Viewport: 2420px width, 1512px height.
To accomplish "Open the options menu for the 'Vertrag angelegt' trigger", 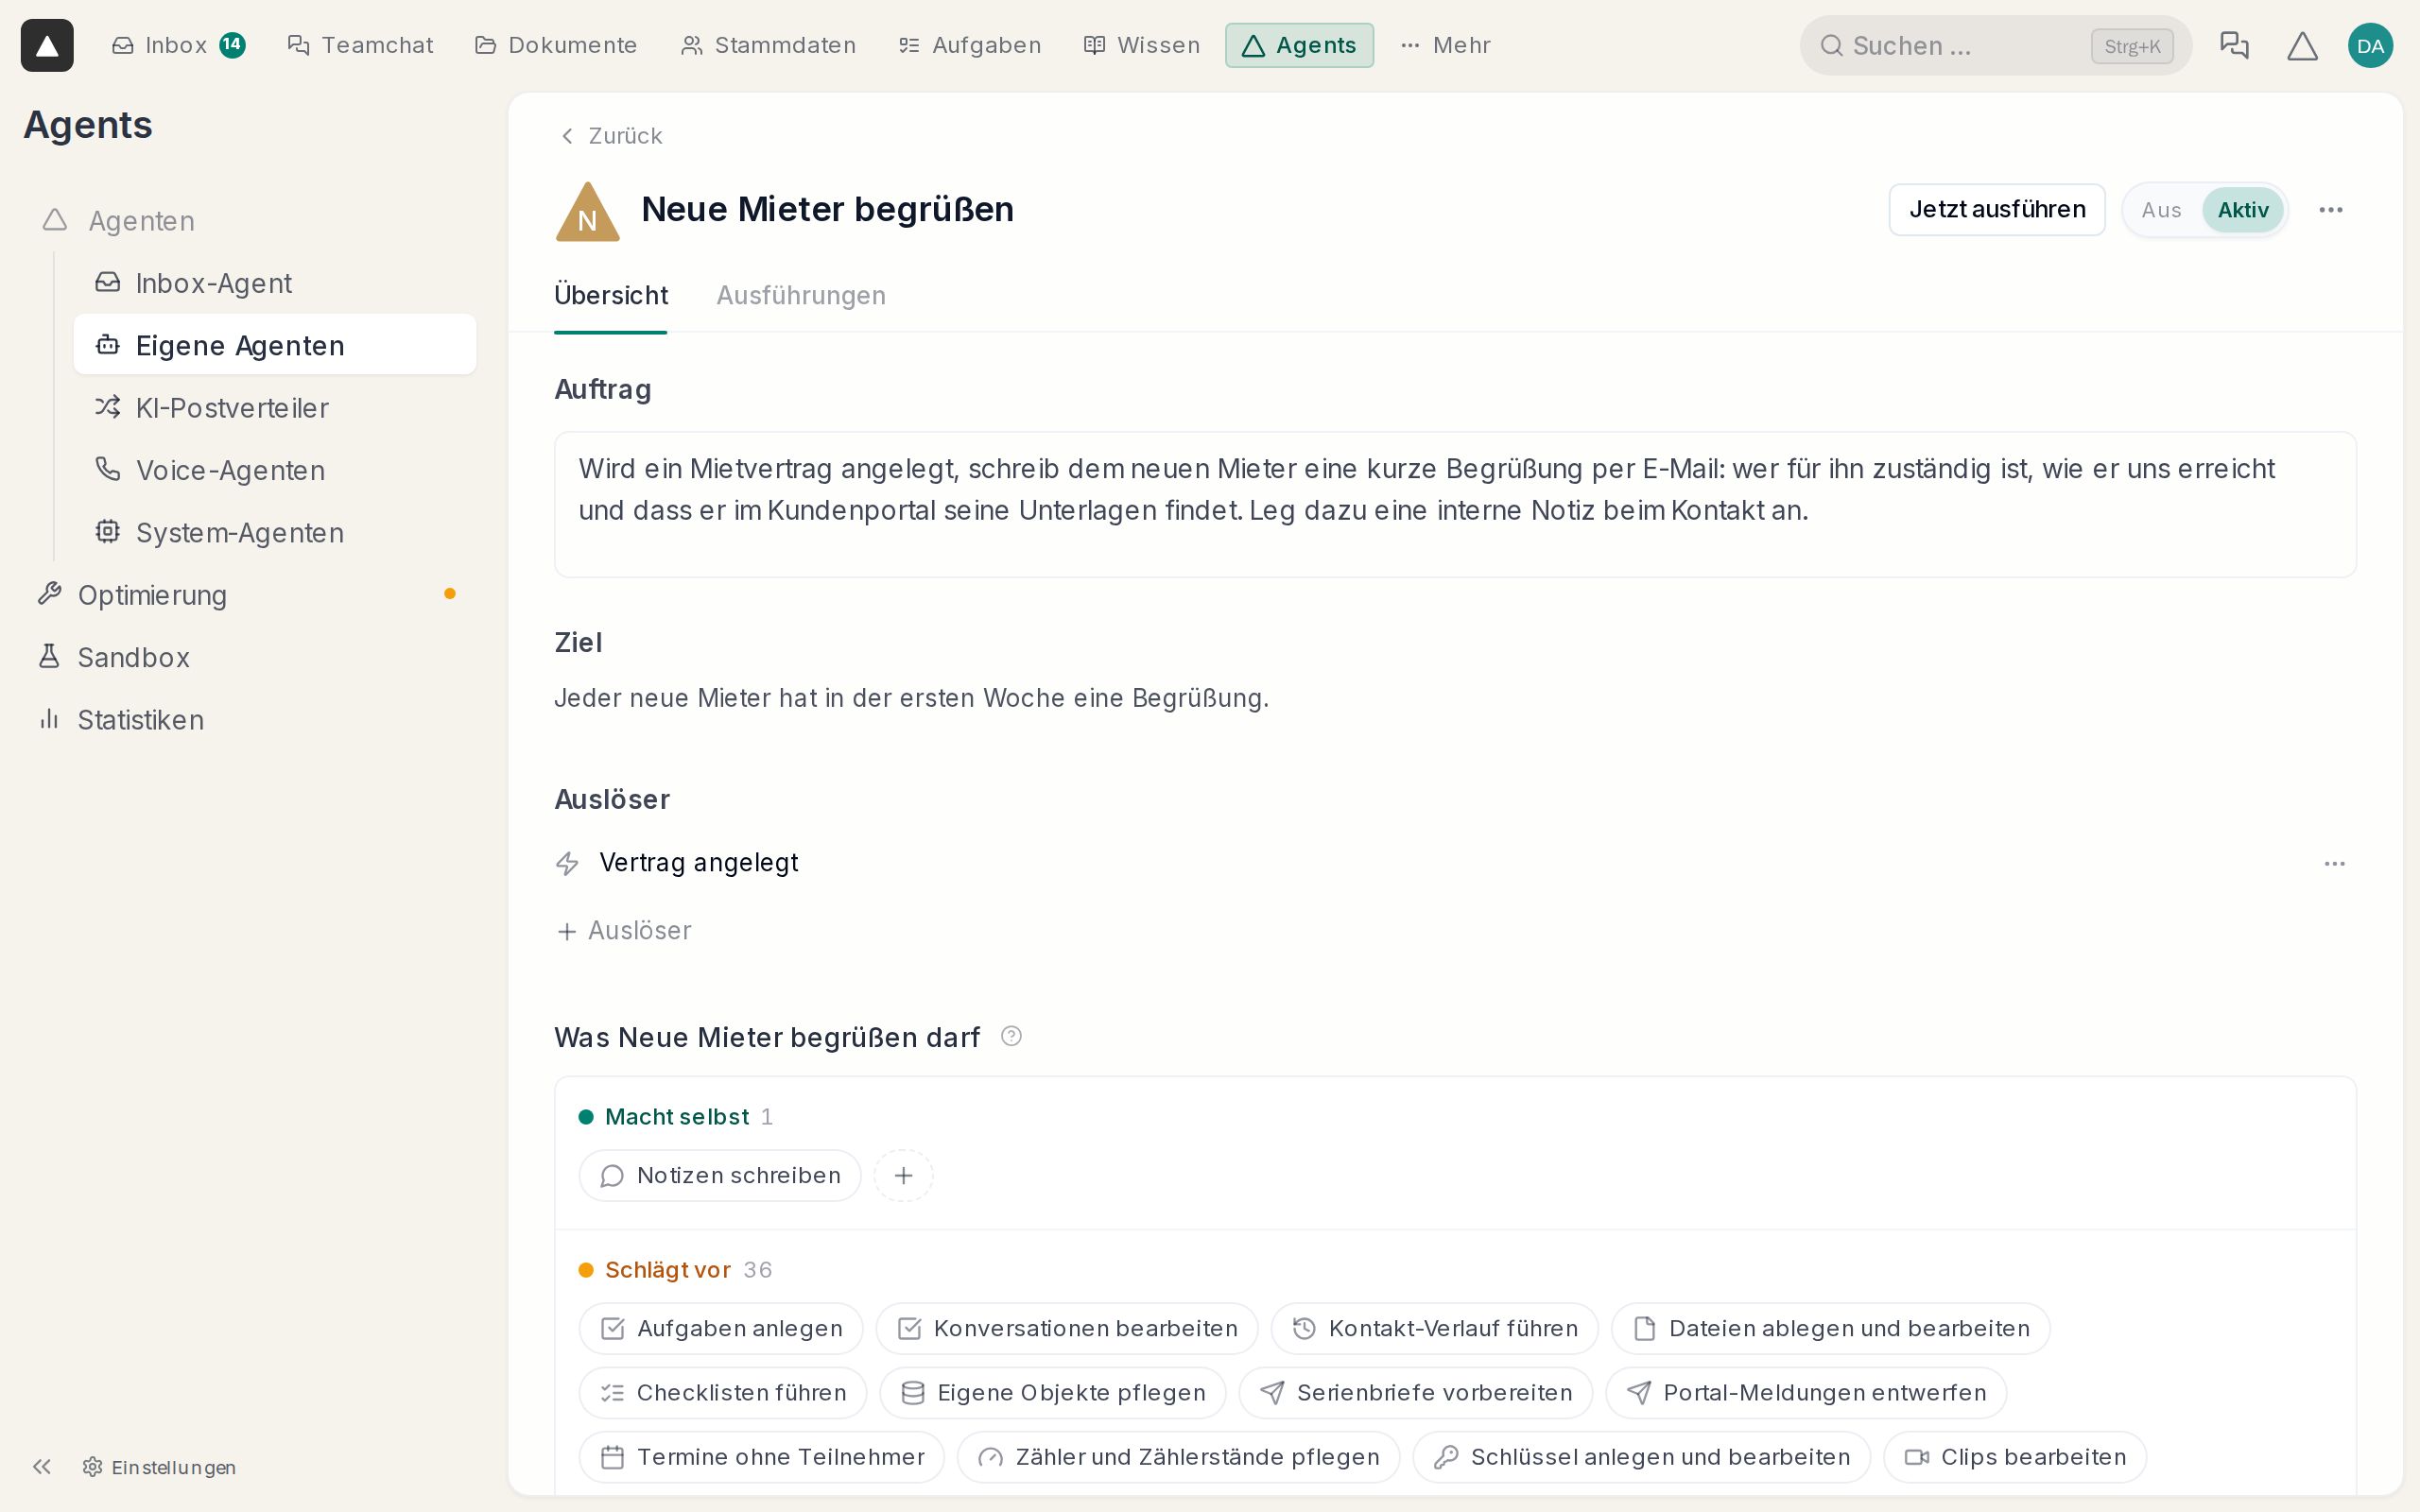I will coord(2334,863).
